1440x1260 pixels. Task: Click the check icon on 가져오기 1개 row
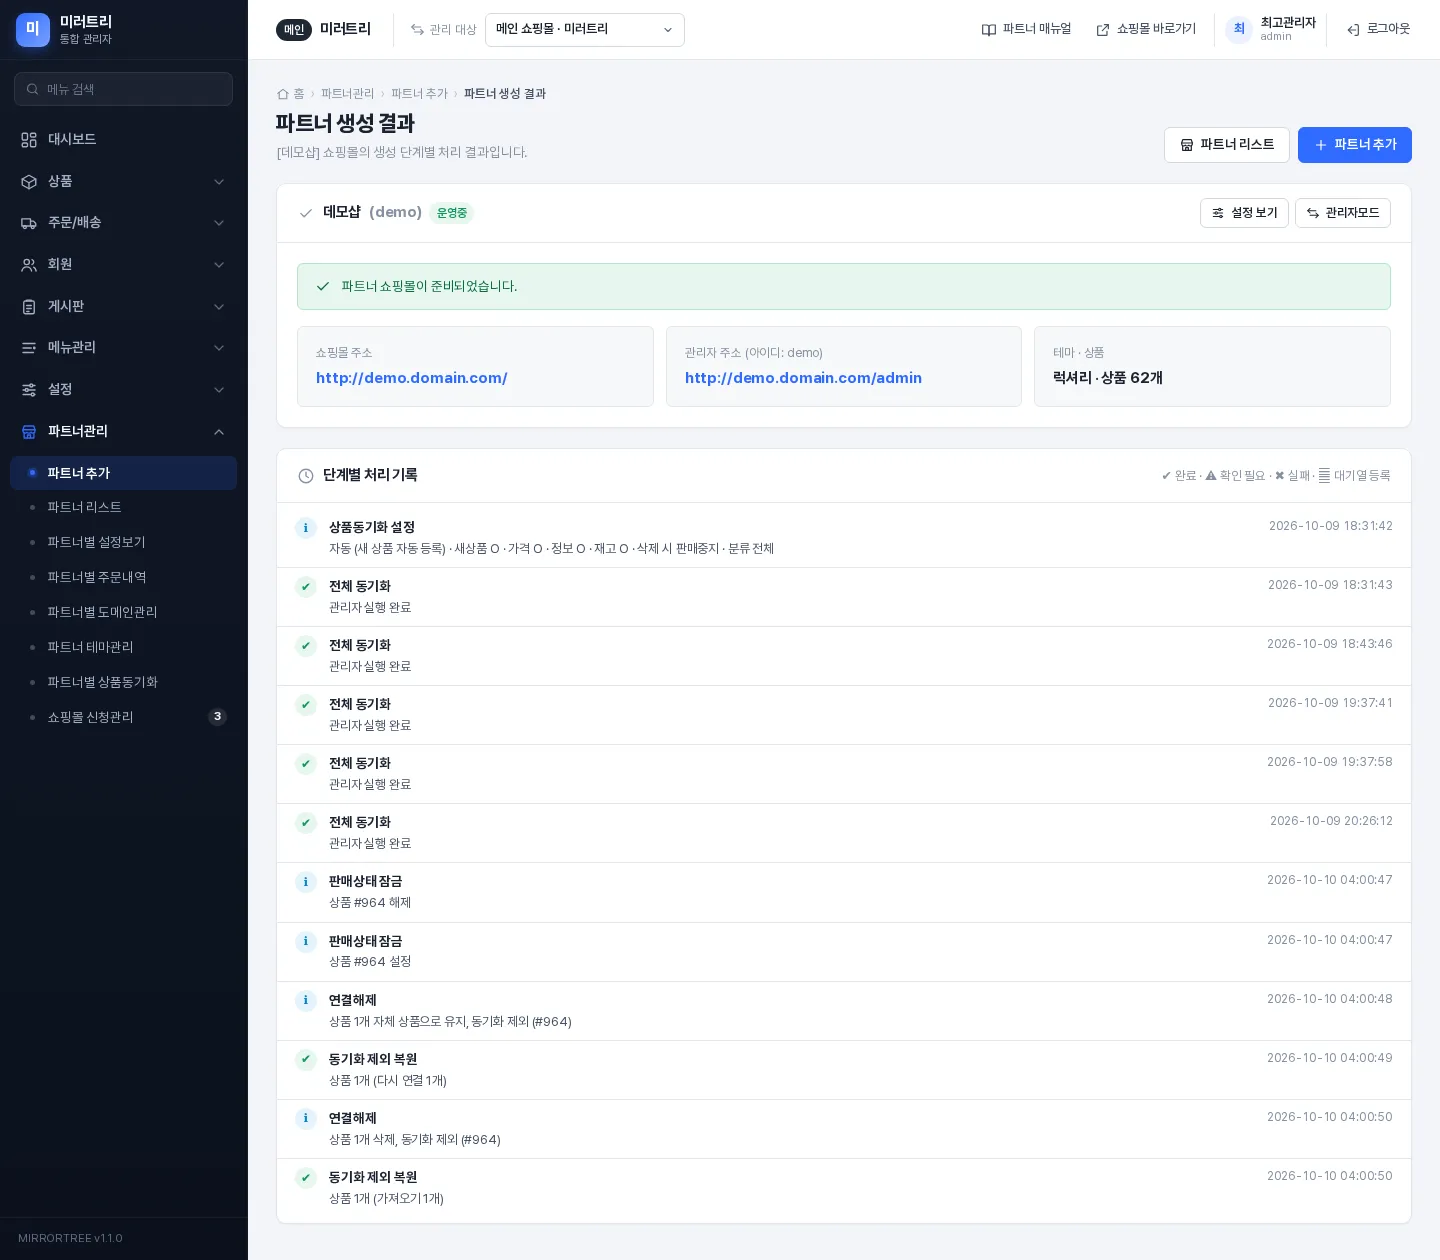click(x=306, y=1178)
